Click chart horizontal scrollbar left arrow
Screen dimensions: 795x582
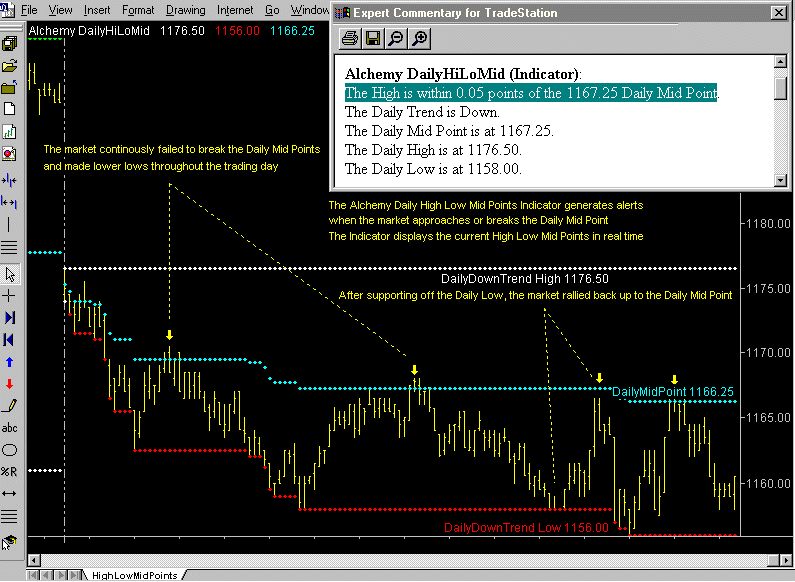click(x=34, y=560)
